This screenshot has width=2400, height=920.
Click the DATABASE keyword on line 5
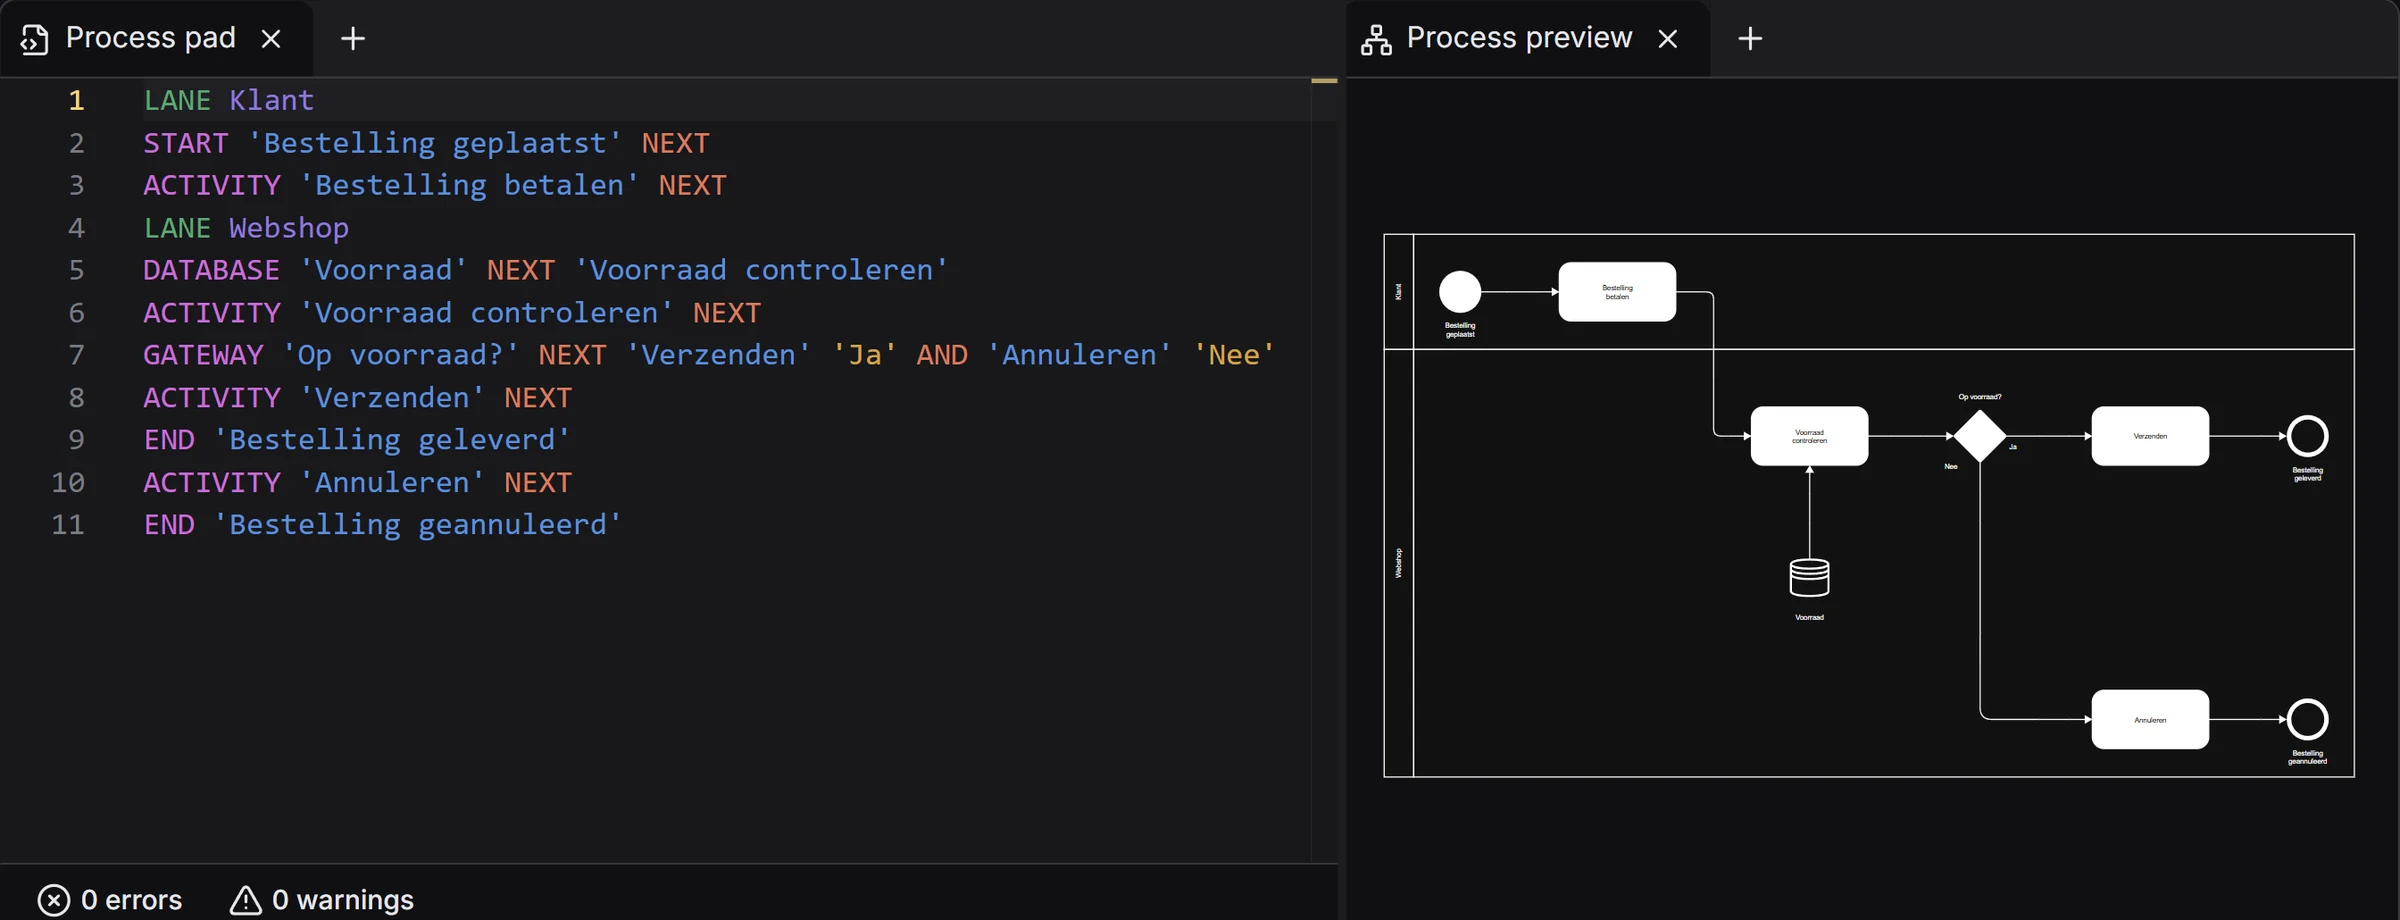point(211,270)
